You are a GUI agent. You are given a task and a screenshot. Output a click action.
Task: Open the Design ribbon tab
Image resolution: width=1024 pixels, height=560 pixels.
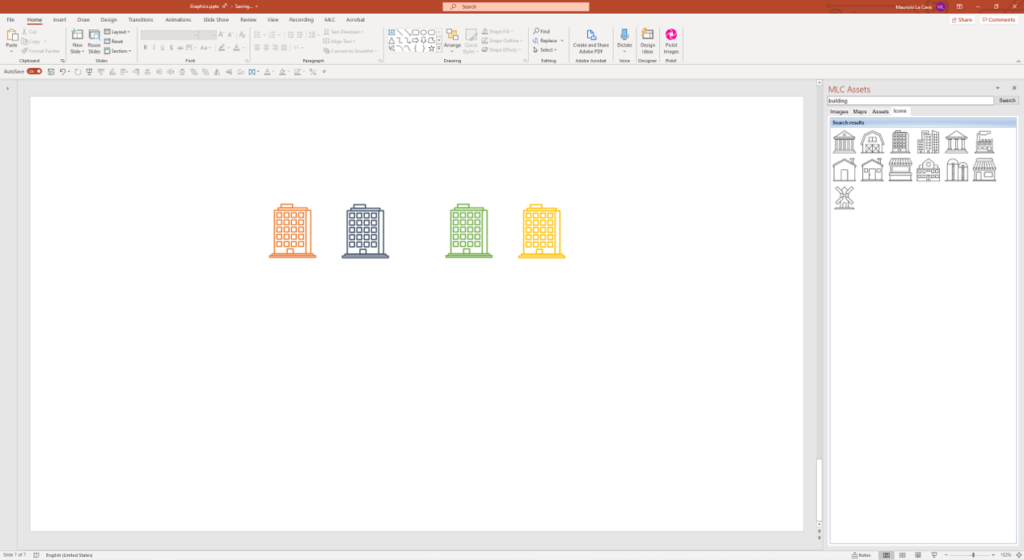[x=108, y=20]
